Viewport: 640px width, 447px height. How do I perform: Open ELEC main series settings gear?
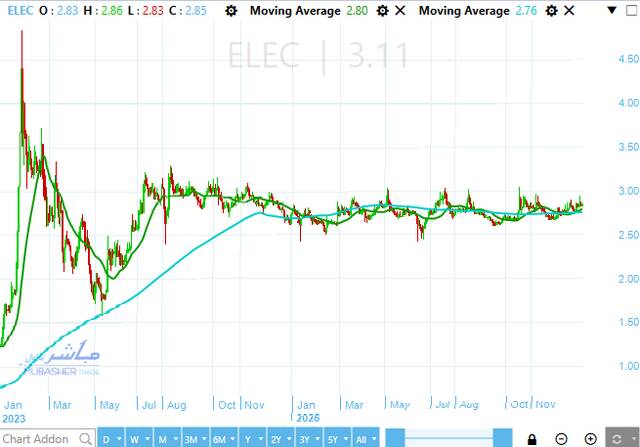[x=232, y=11]
